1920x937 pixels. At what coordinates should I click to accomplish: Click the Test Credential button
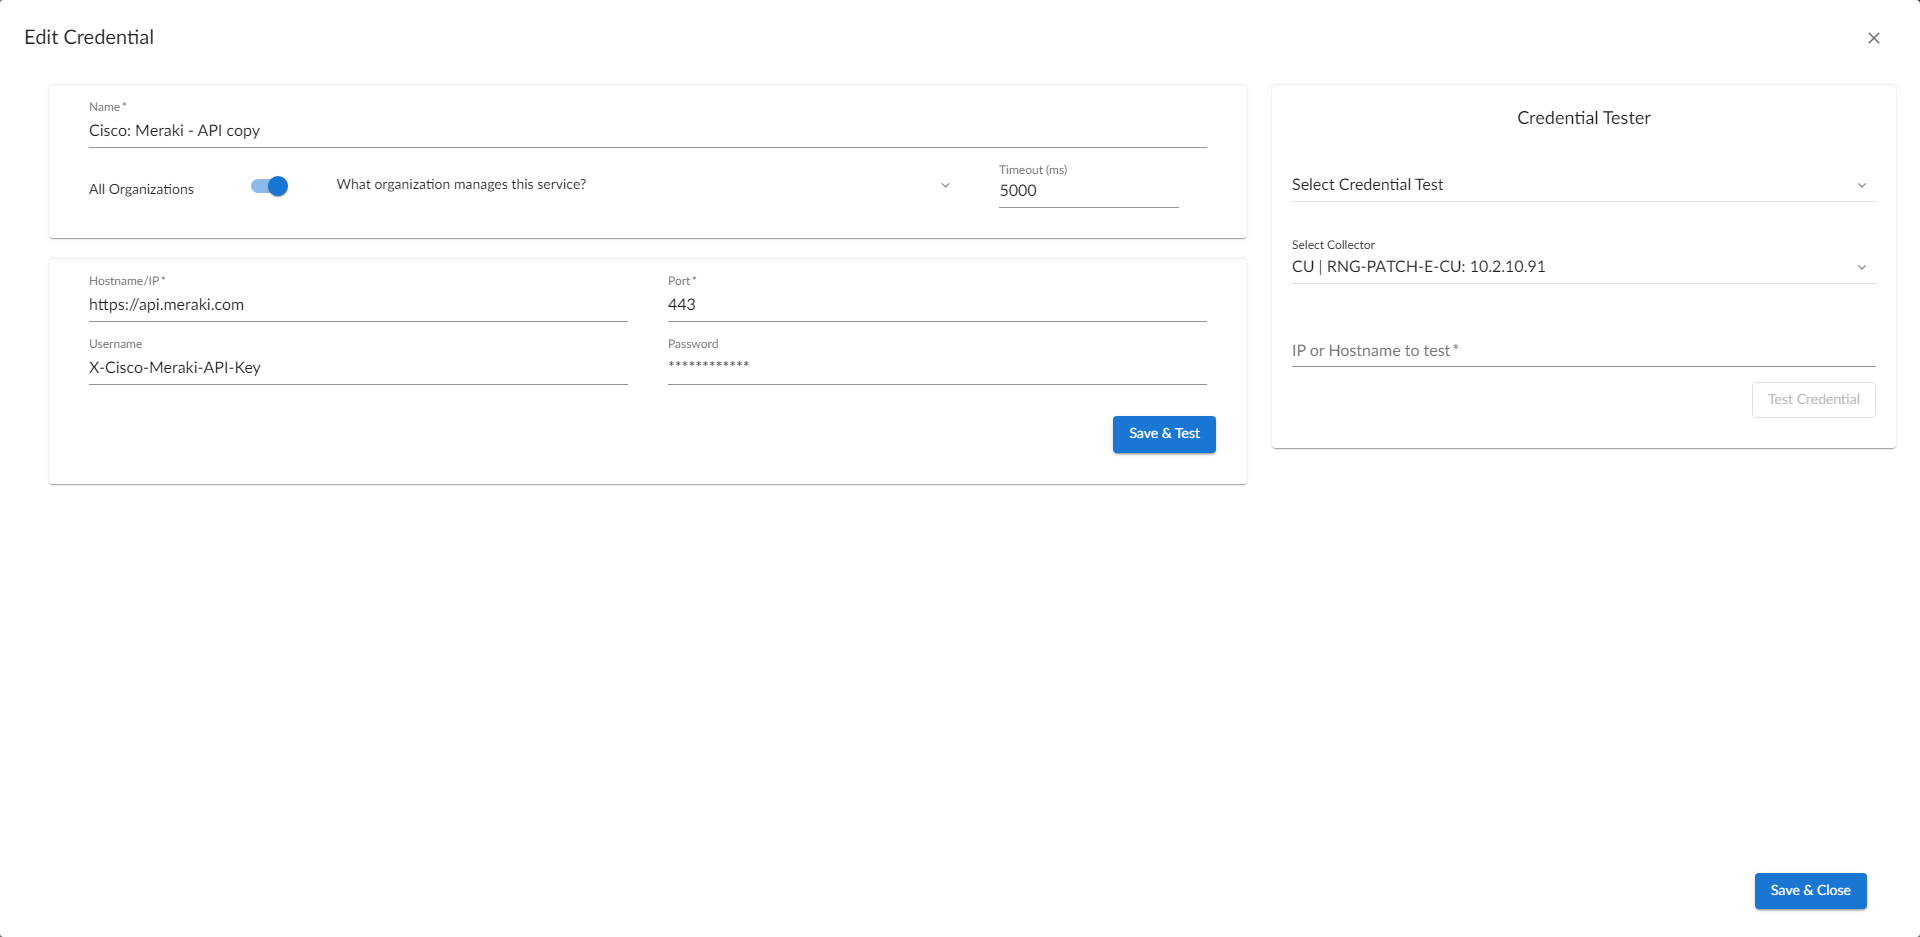click(x=1812, y=400)
